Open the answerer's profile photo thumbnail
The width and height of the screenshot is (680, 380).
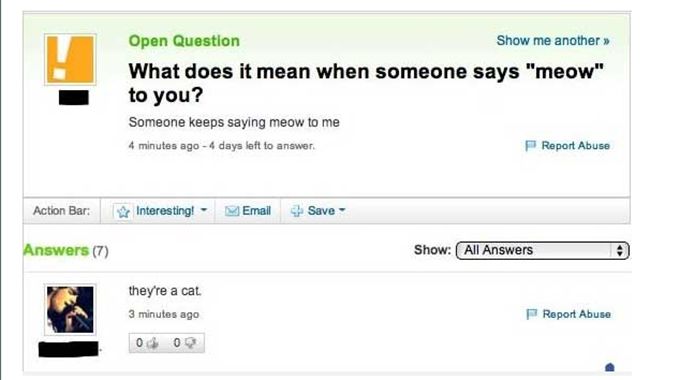click(x=70, y=310)
